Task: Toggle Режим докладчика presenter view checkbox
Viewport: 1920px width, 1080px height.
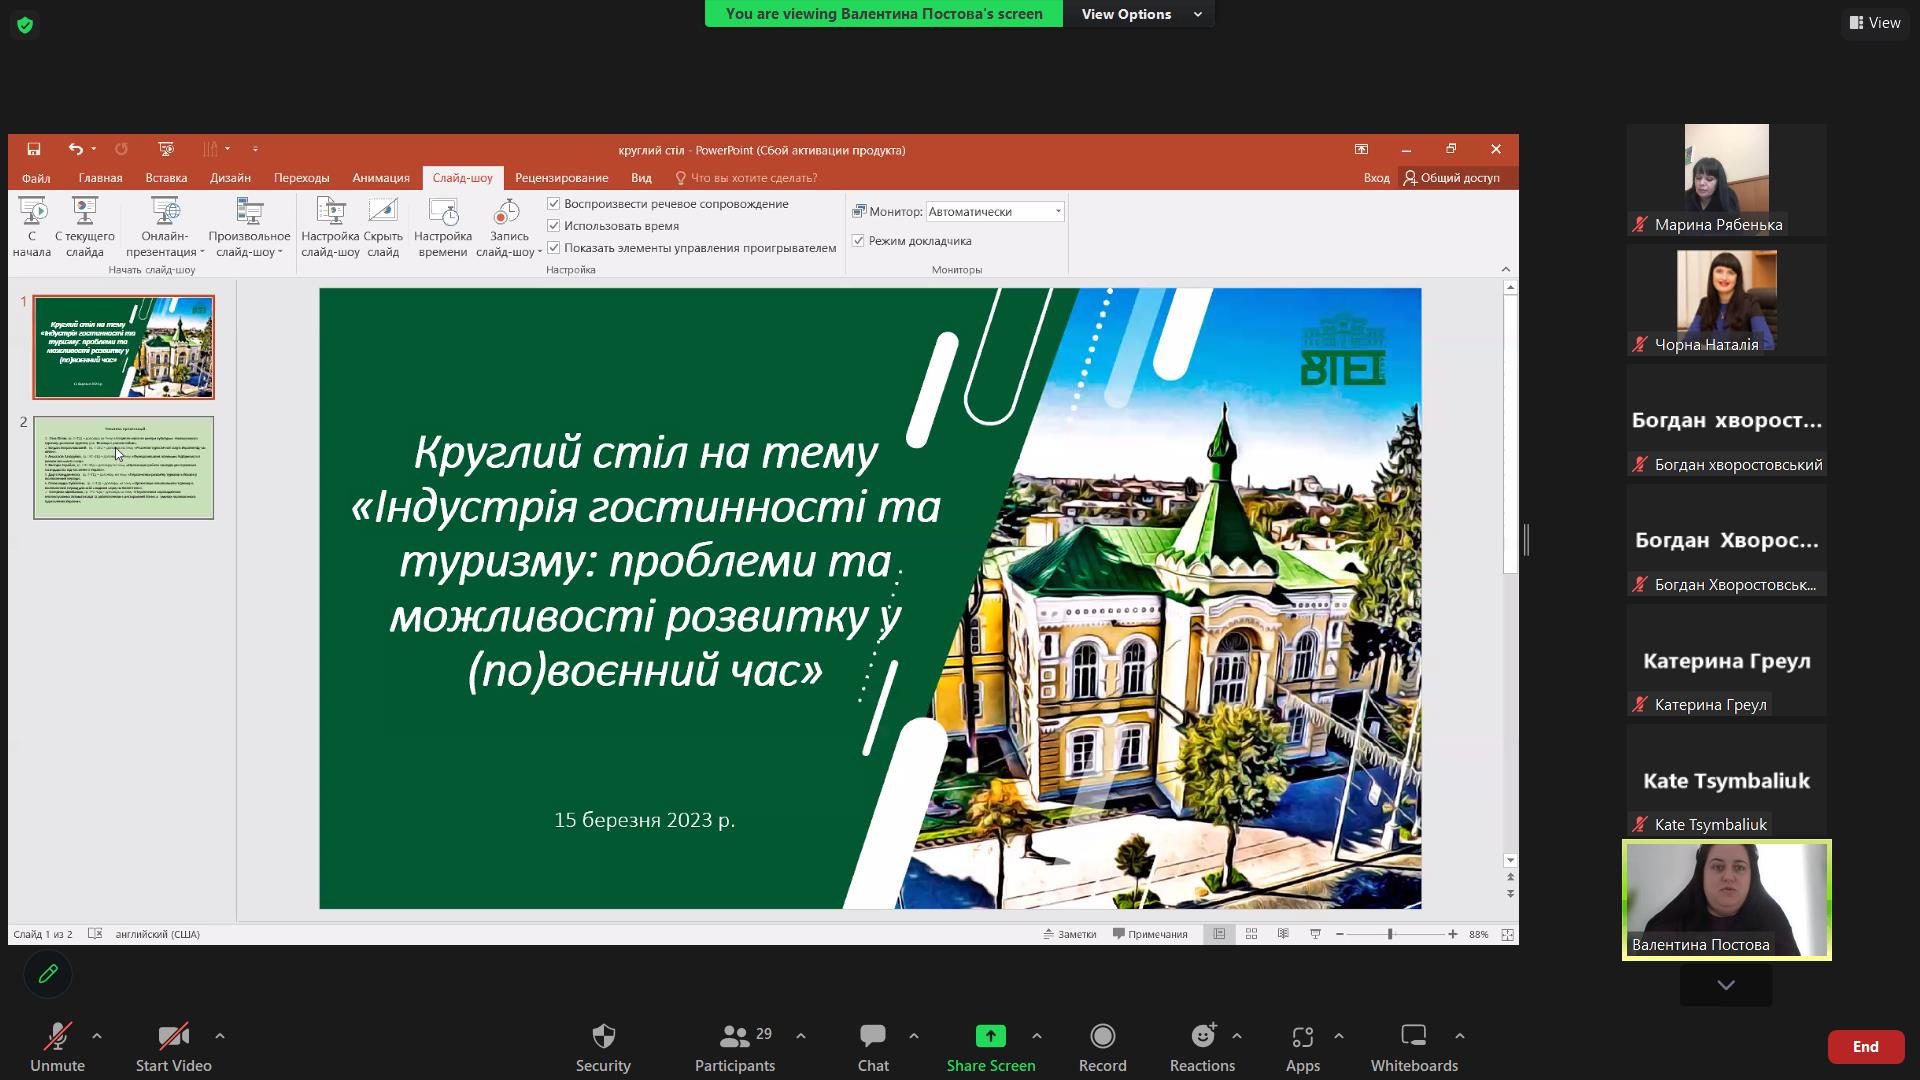Action: pos(858,241)
